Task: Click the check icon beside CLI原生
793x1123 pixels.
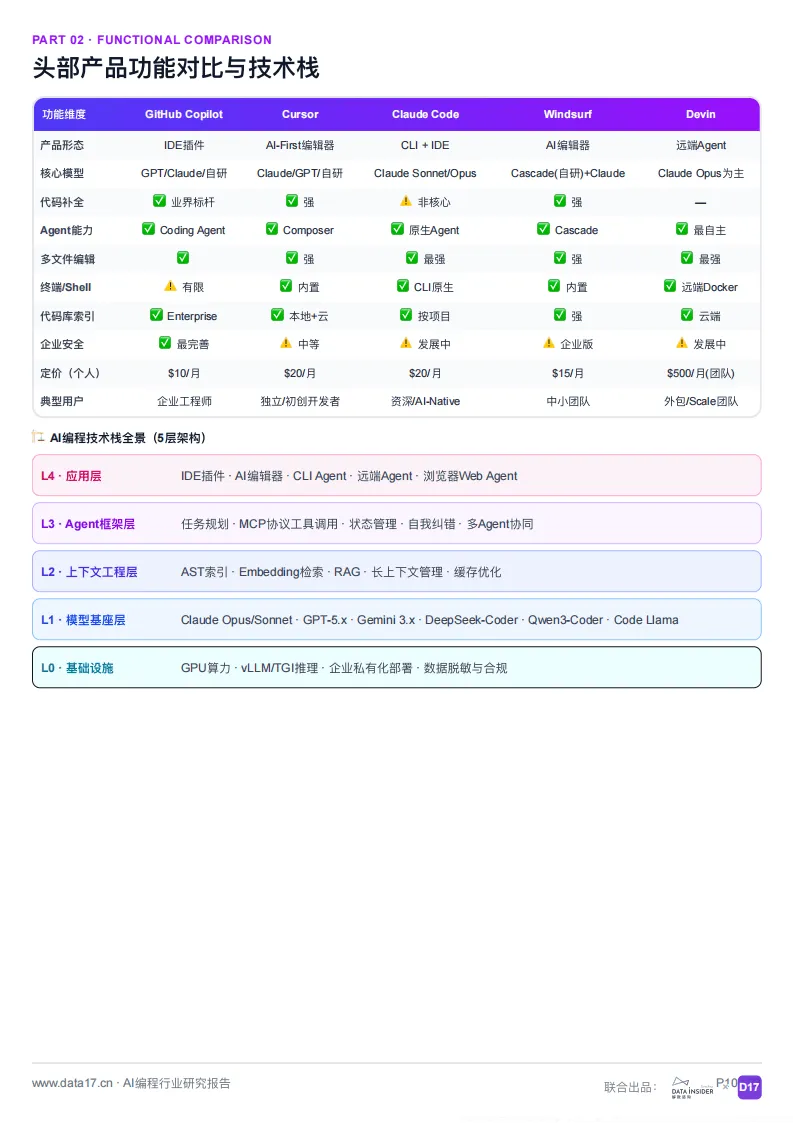Action: point(403,286)
